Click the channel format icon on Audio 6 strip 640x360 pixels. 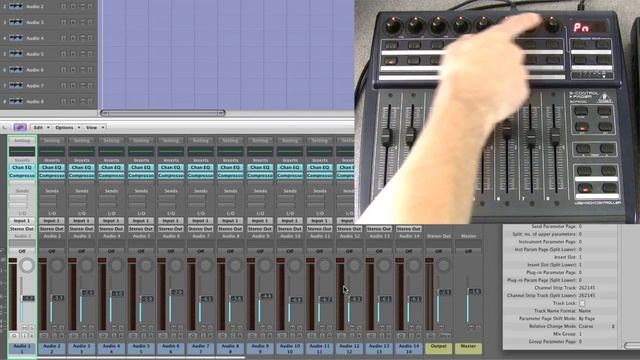[163, 336]
